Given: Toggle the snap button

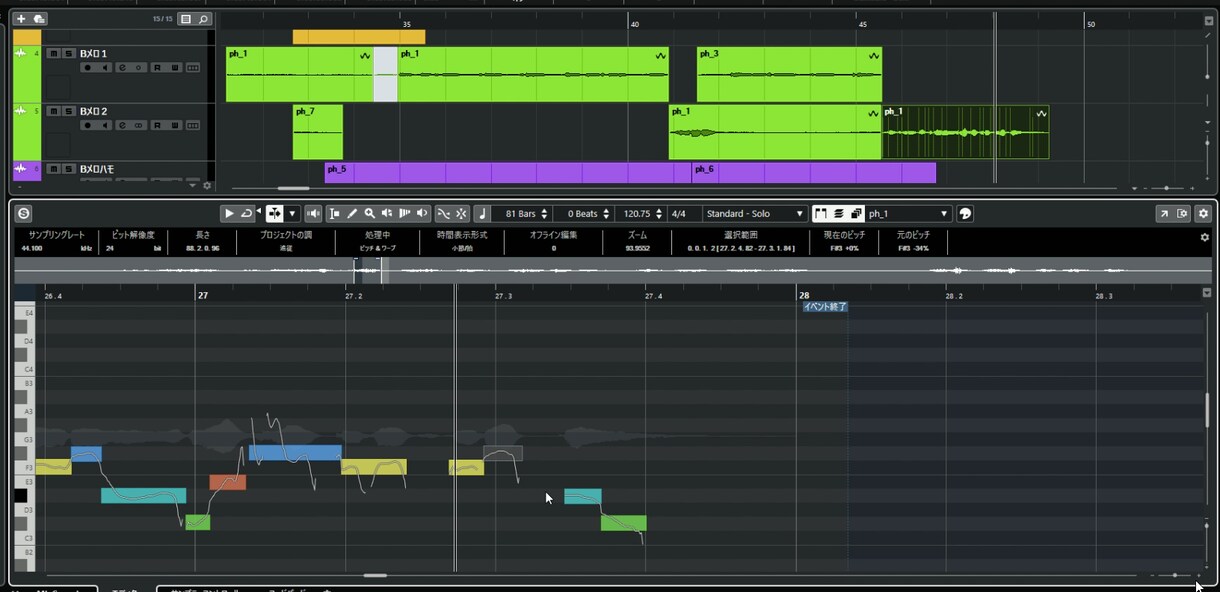Looking at the screenshot, I should [x=461, y=213].
